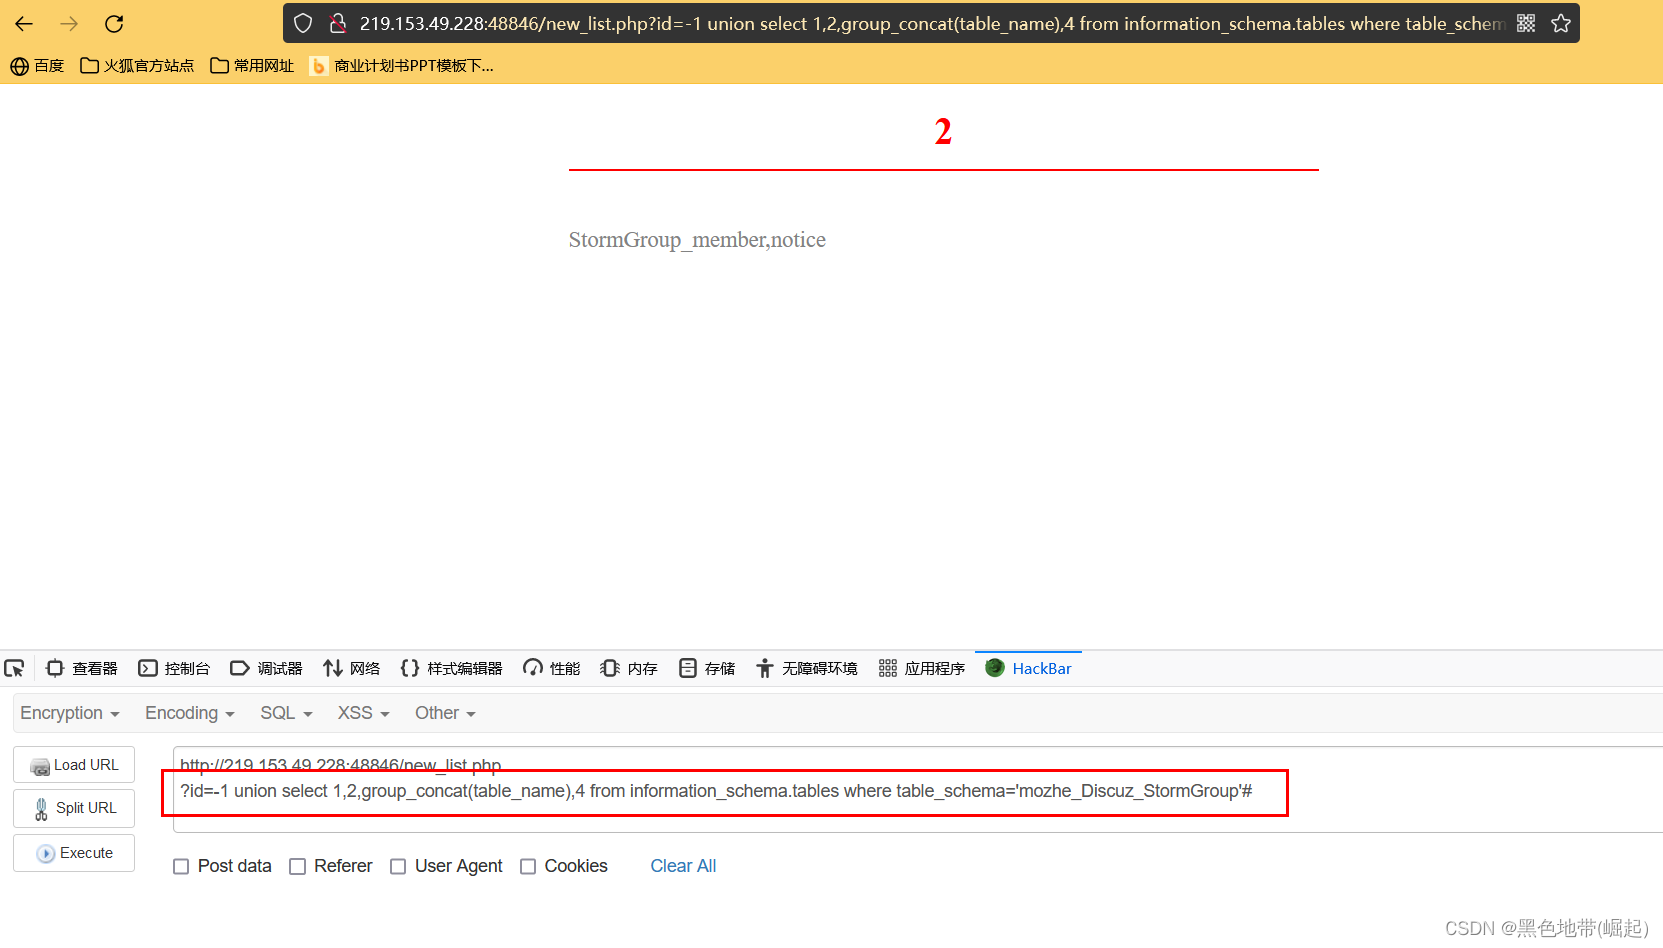Open the 无障碍环境 accessibility tab

point(806,668)
